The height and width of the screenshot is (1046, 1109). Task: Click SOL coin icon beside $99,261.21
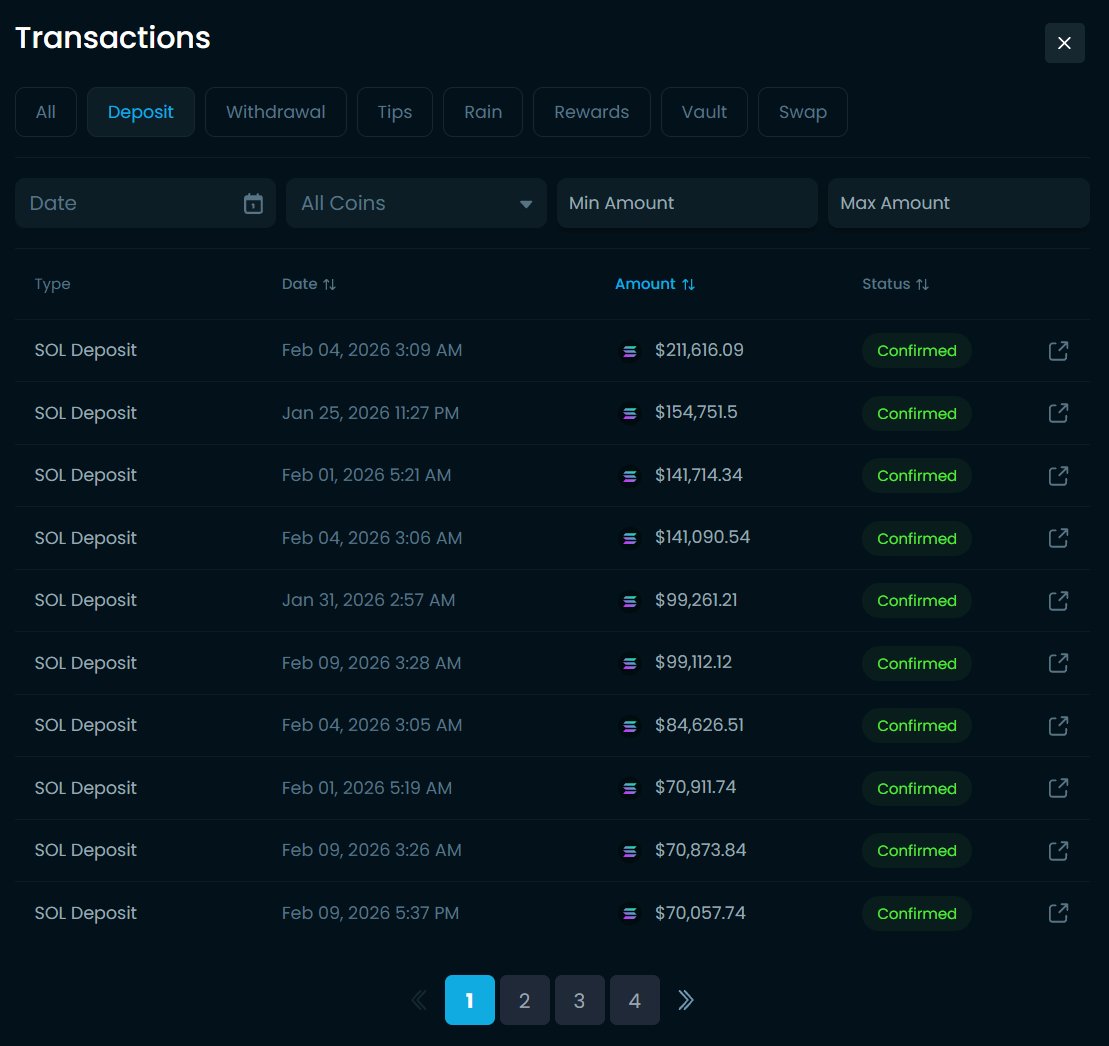629,601
